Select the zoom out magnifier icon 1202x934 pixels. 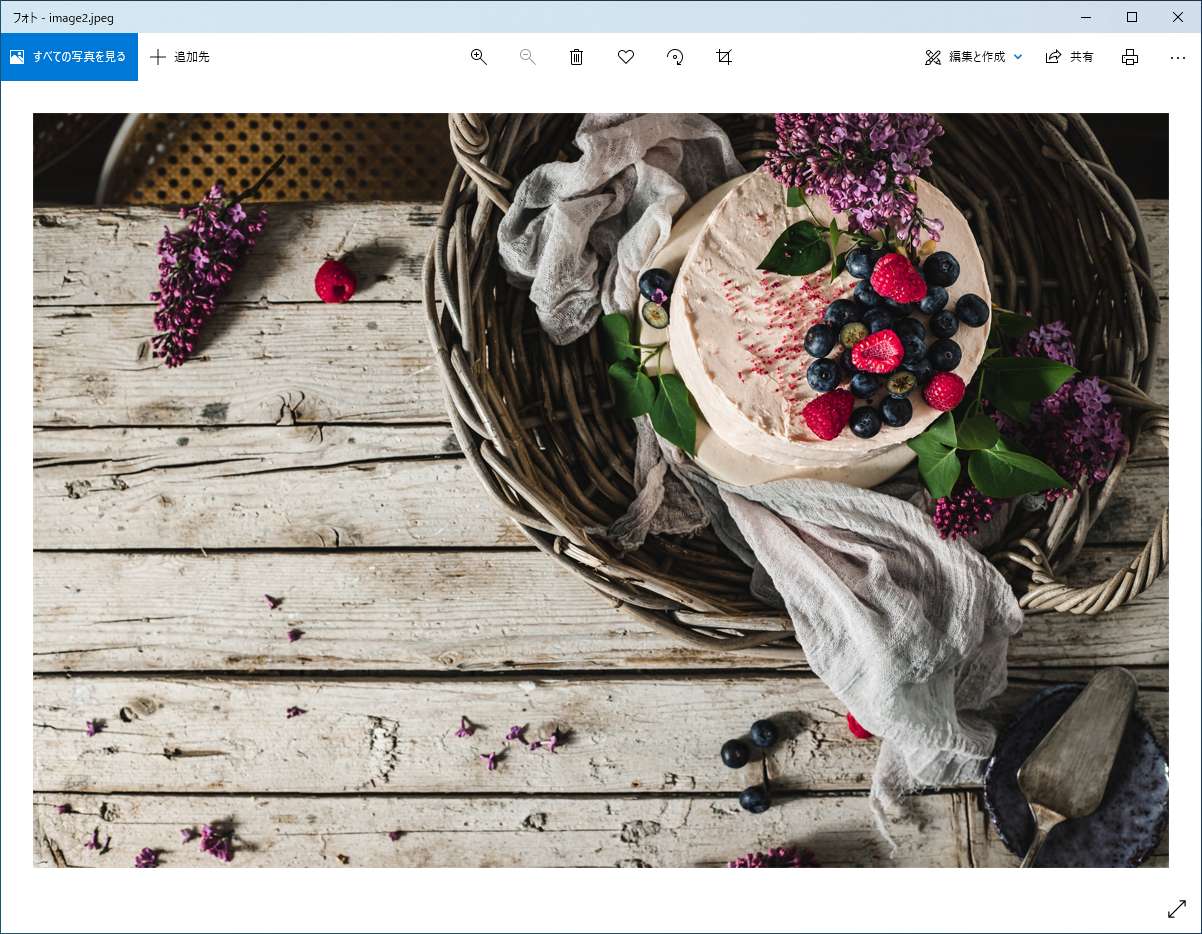(x=527, y=57)
